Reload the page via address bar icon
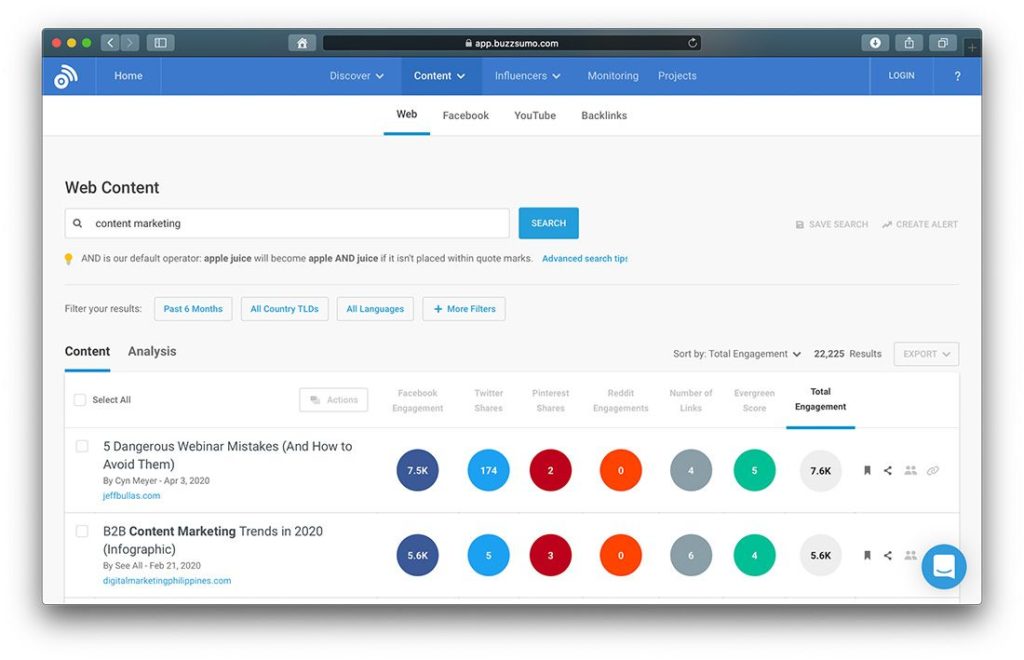Screen dimensions: 1024x660 pos(692,43)
